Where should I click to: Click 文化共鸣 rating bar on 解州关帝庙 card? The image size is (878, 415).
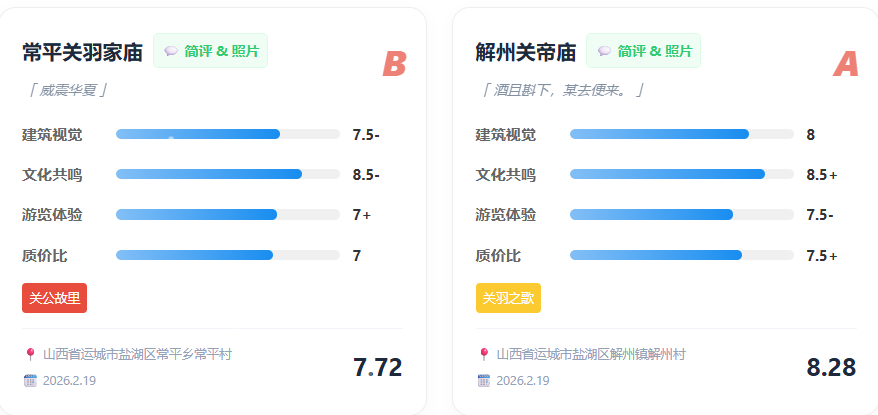pos(680,174)
